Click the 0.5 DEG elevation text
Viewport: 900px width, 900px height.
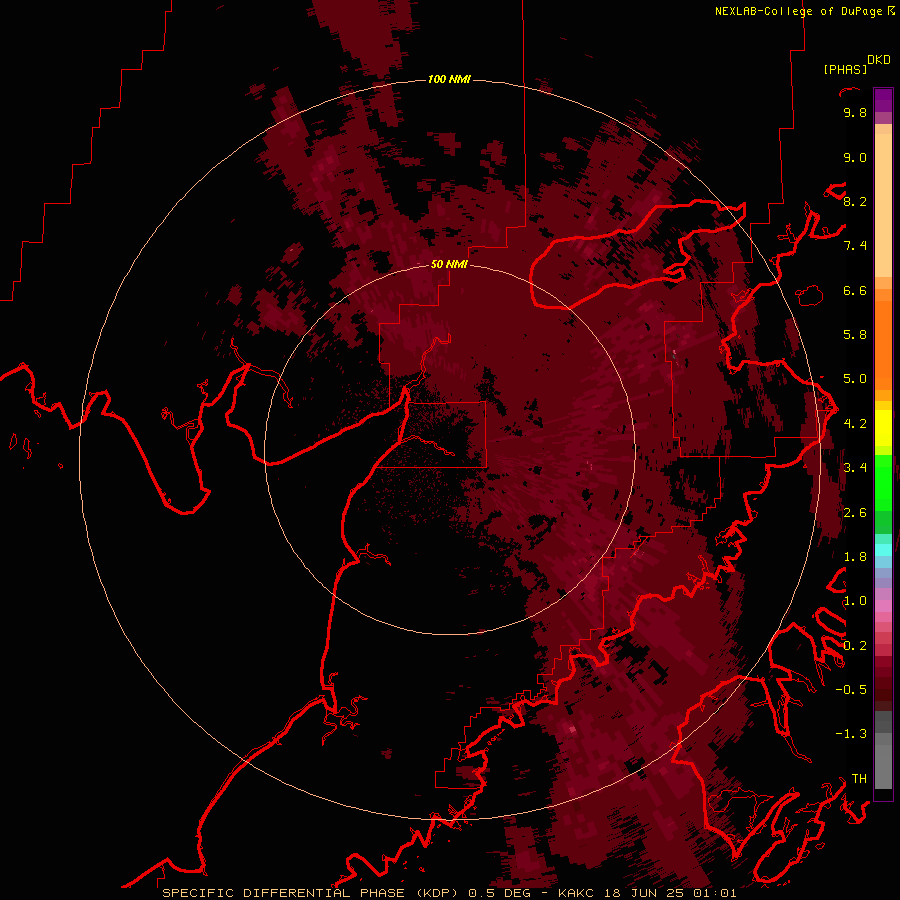coord(499,893)
